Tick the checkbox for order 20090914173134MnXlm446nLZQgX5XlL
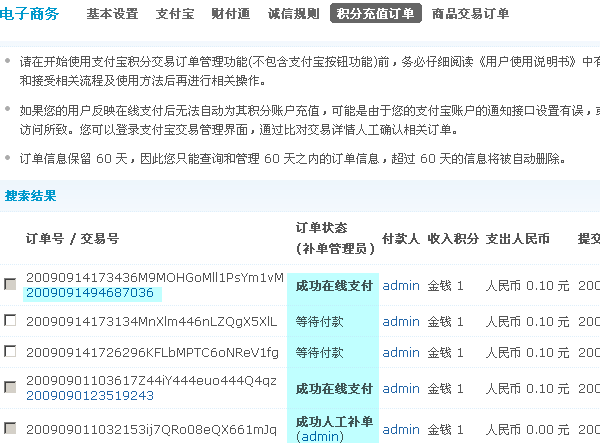This screenshot has height=446, width=600. pos(10,320)
